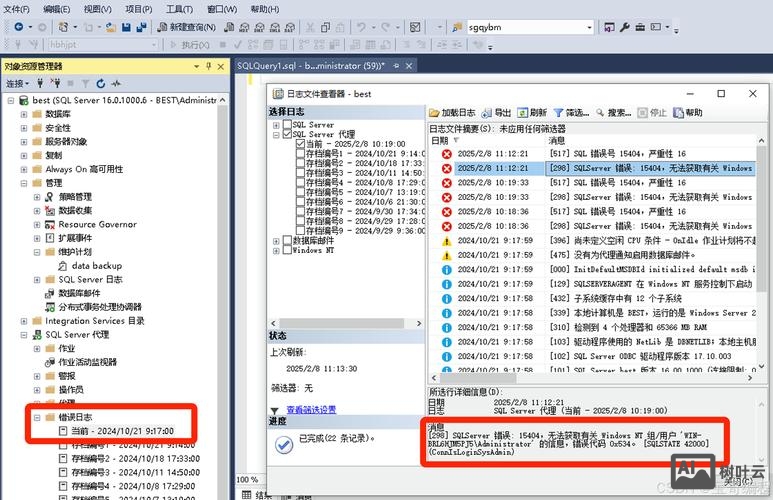Tick the SQL Server log checkbox
Viewport: 773px width, 500px height.
[287, 125]
